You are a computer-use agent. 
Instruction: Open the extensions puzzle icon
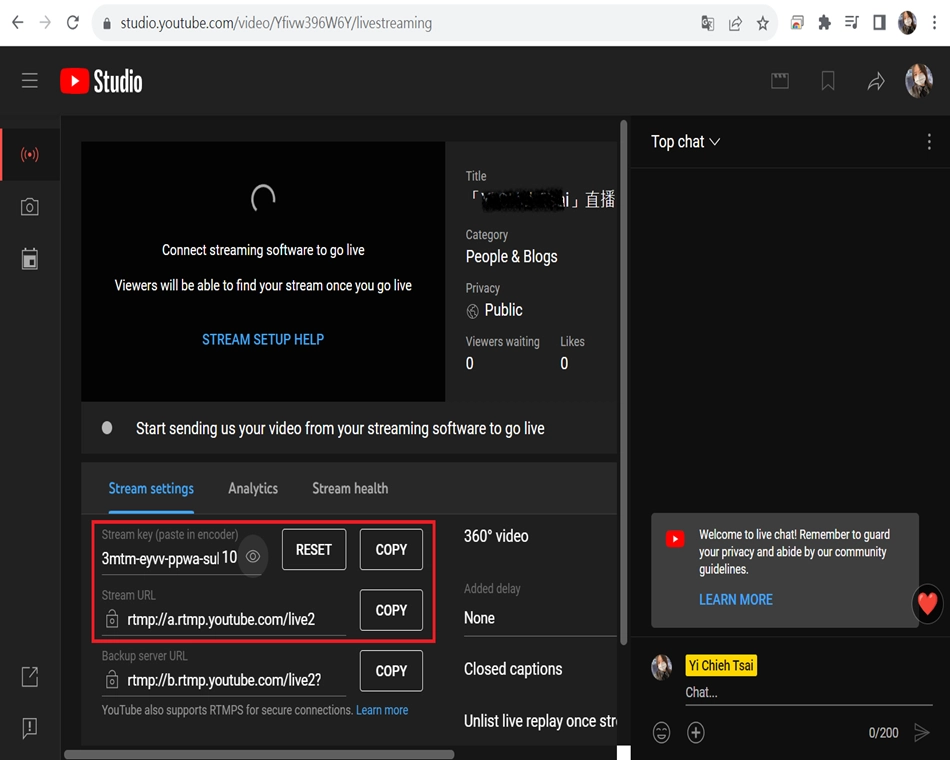(x=825, y=23)
